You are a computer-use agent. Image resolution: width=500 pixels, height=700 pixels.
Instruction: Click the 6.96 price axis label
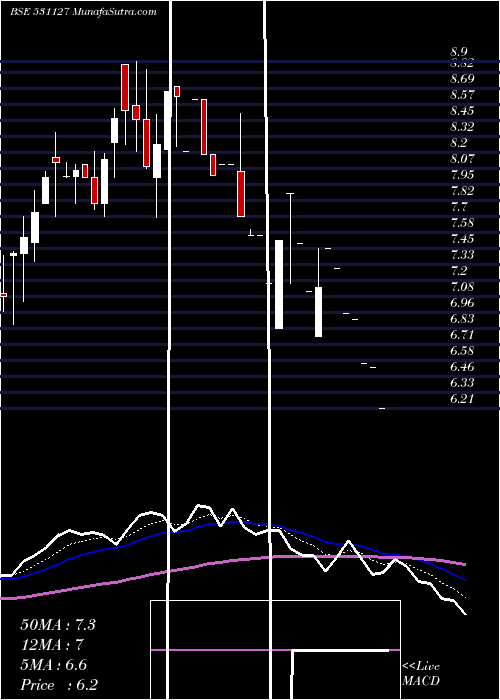point(462,303)
